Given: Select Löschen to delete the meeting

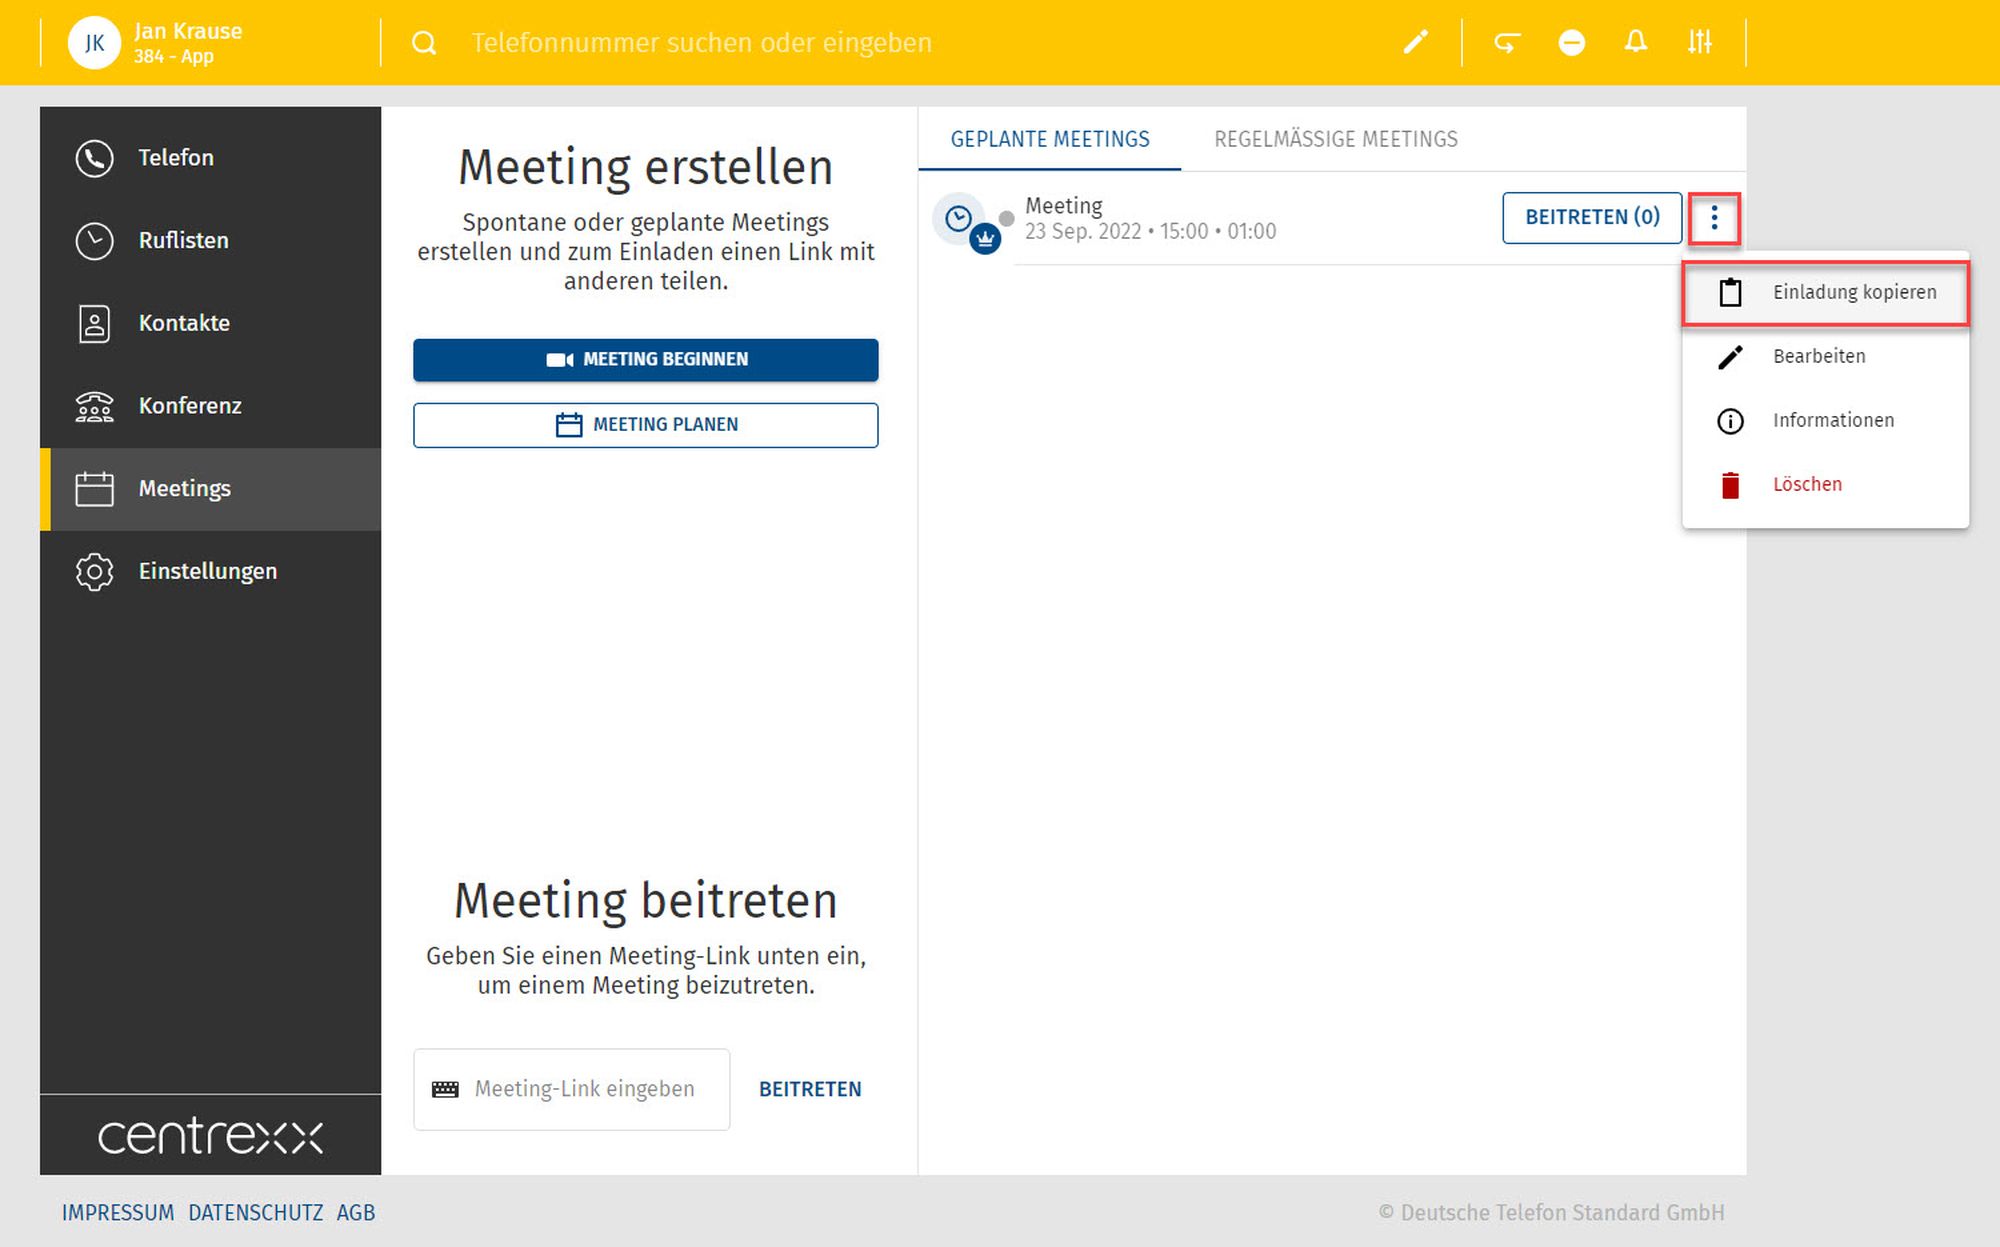Looking at the screenshot, I should (1806, 485).
